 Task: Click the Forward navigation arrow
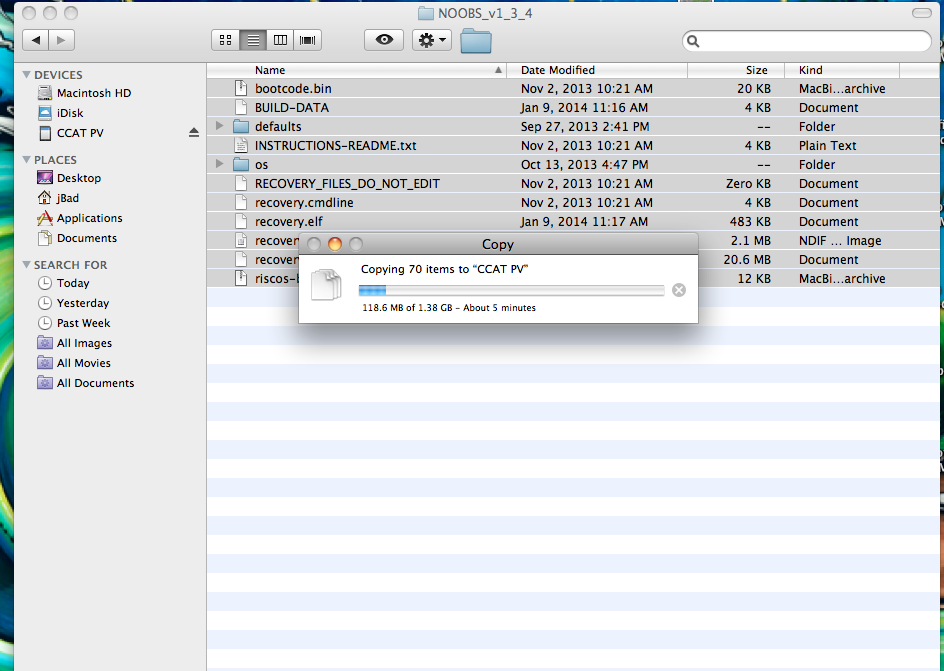coord(61,40)
